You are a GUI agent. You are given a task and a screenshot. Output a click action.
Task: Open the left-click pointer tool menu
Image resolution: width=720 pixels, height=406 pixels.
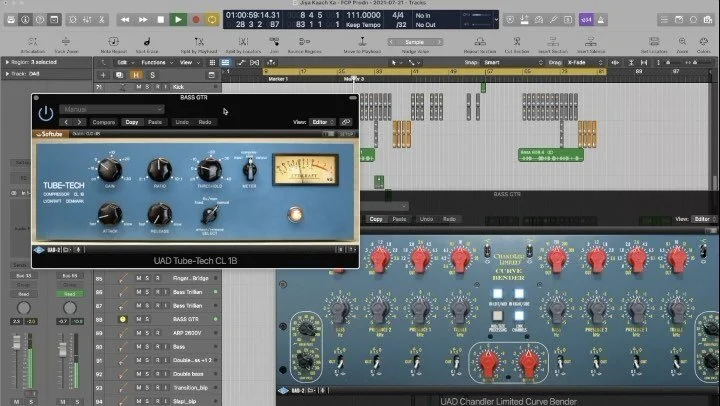point(396,62)
